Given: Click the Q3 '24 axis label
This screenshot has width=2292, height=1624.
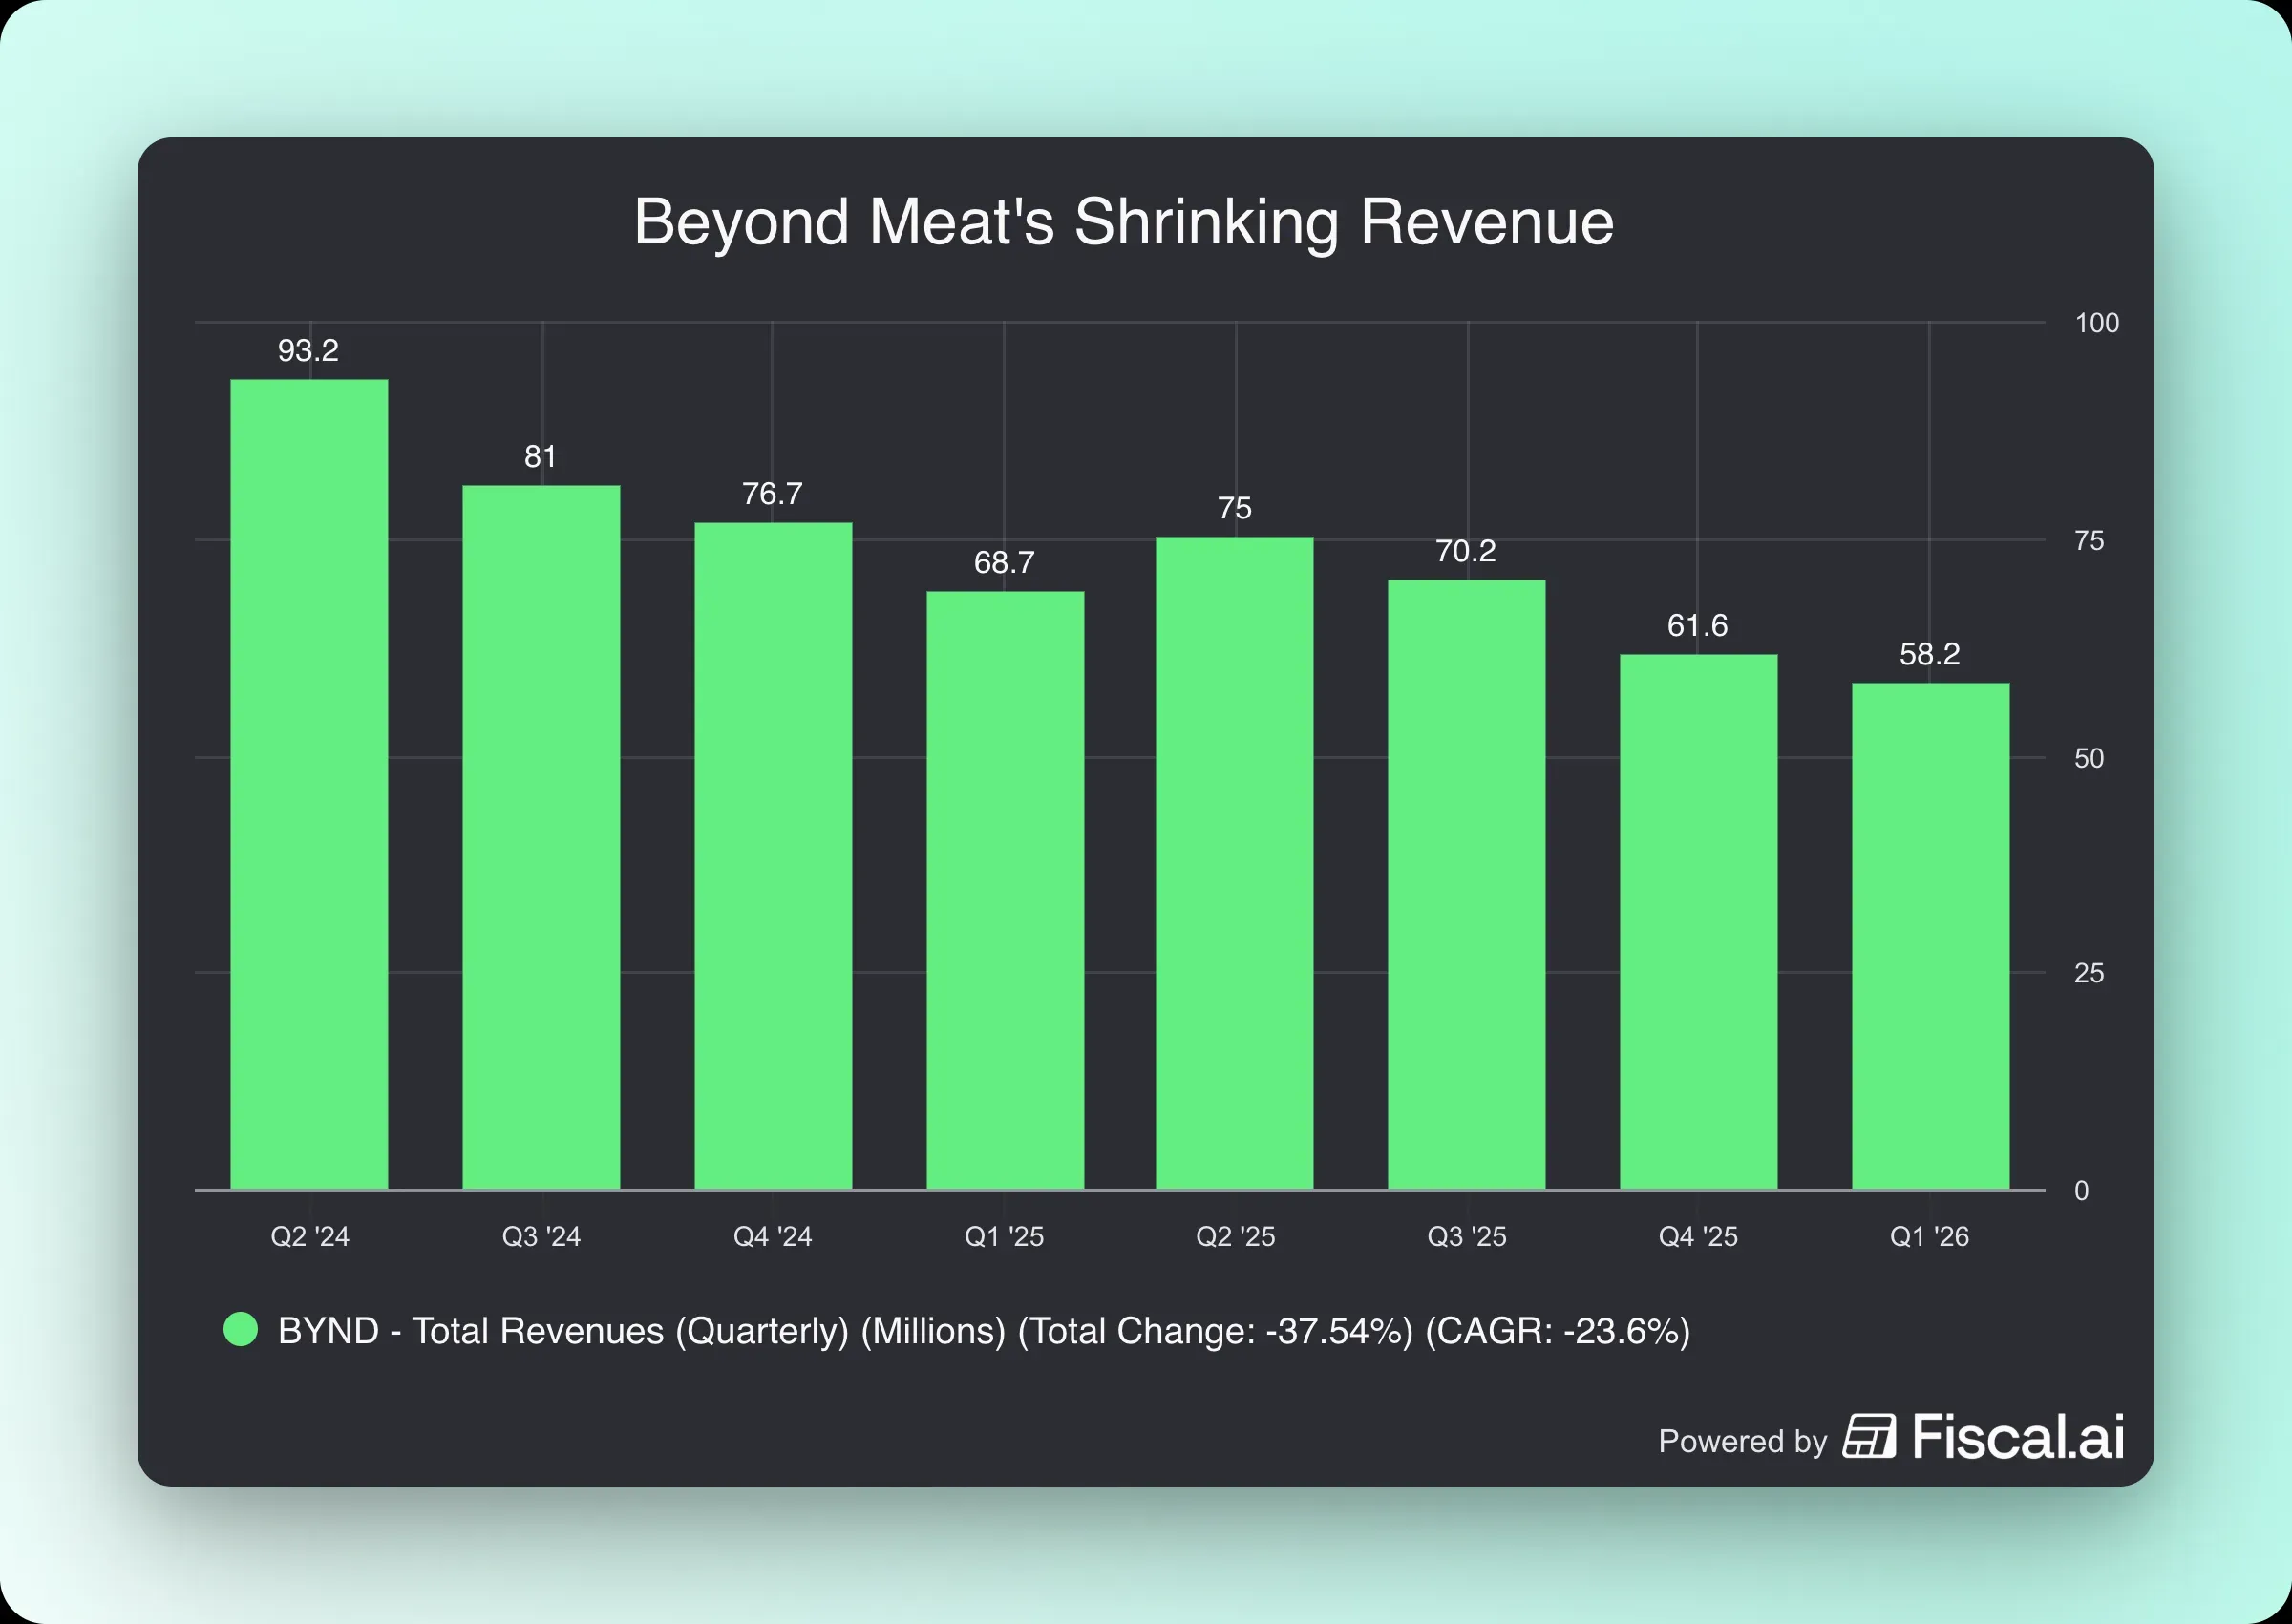Looking at the screenshot, I should click(x=541, y=1237).
